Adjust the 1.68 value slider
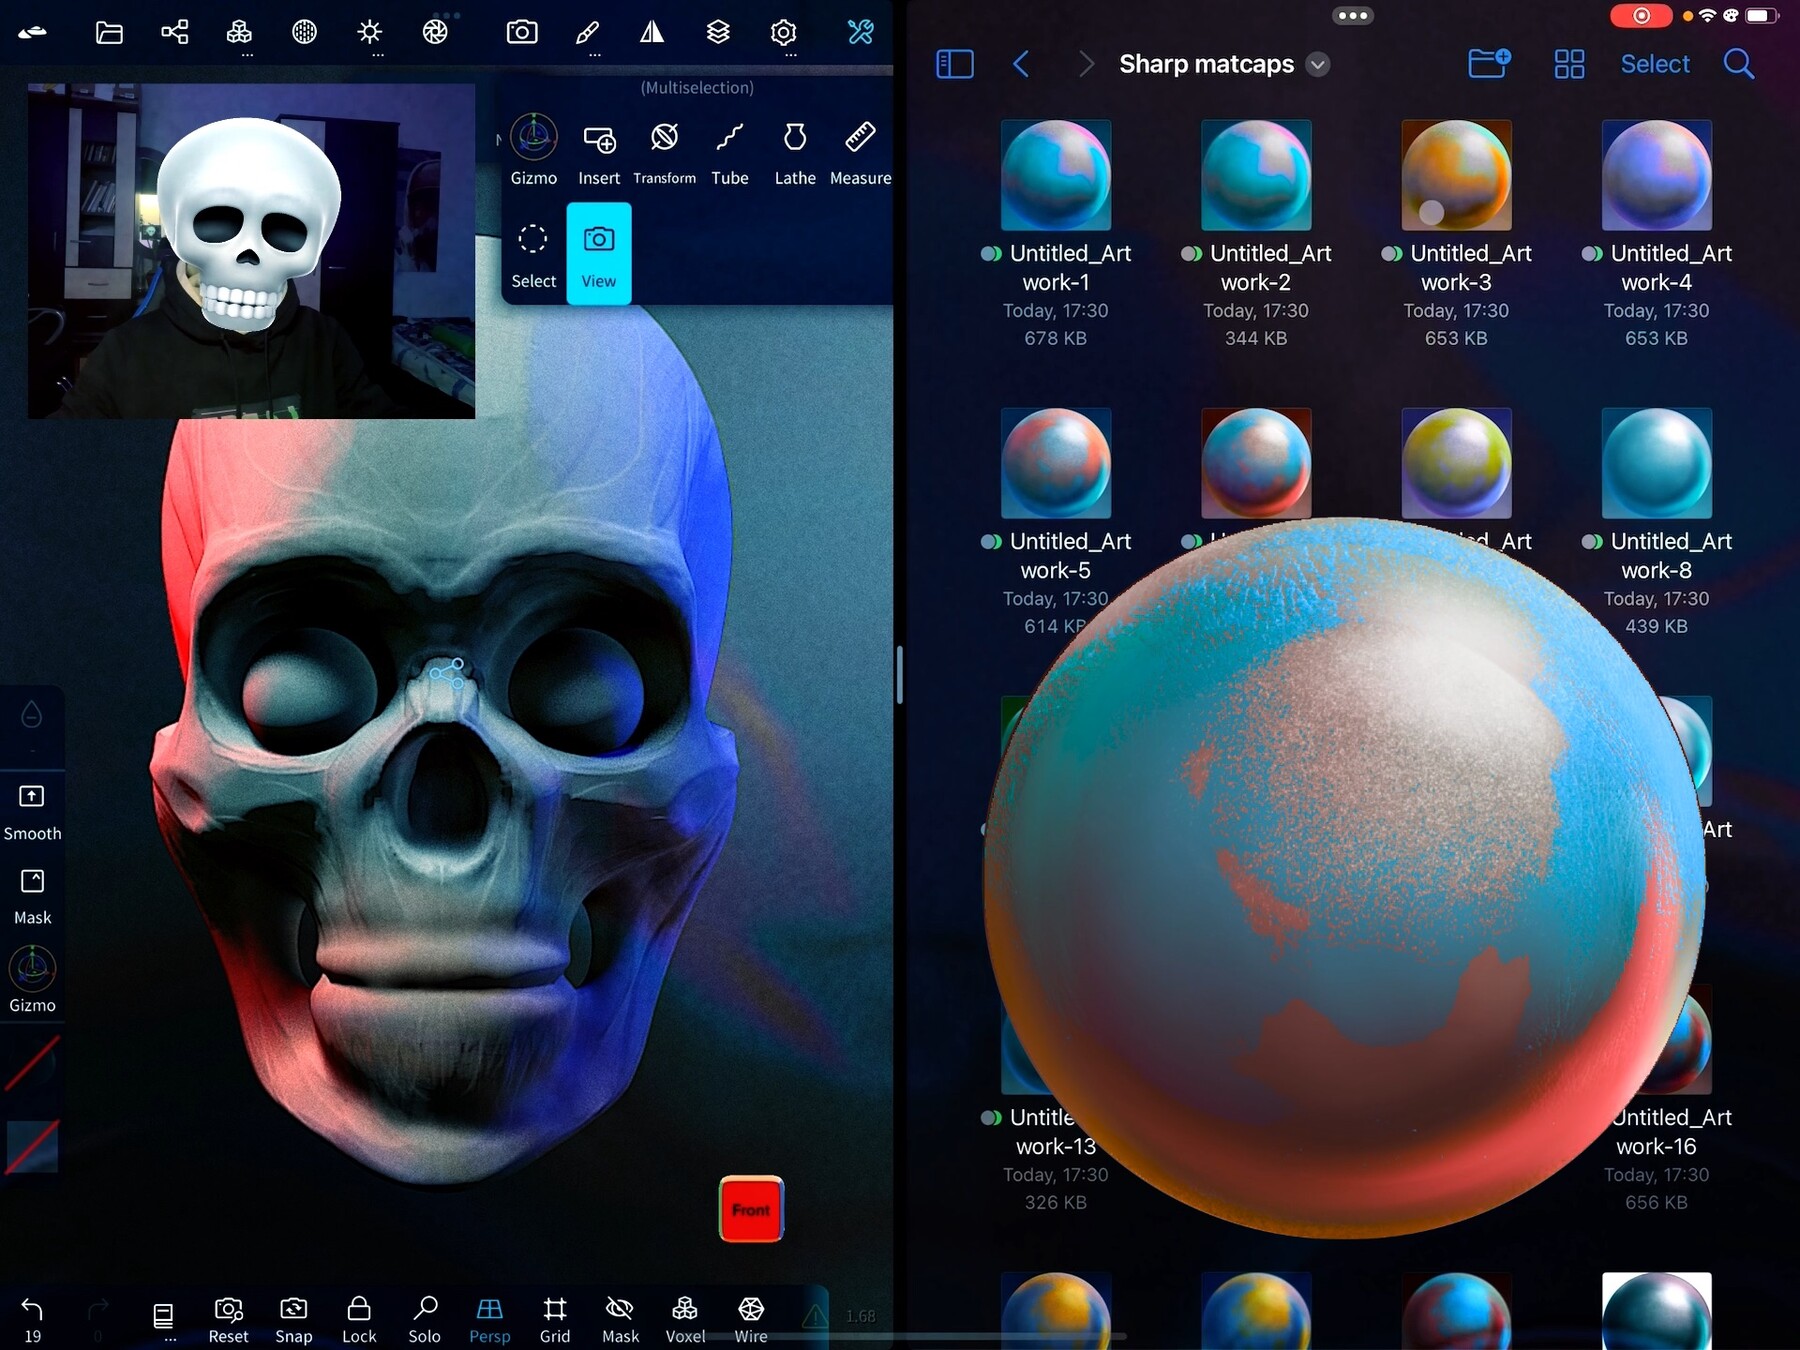Screen dimensions: 1800x1350 861,1317
